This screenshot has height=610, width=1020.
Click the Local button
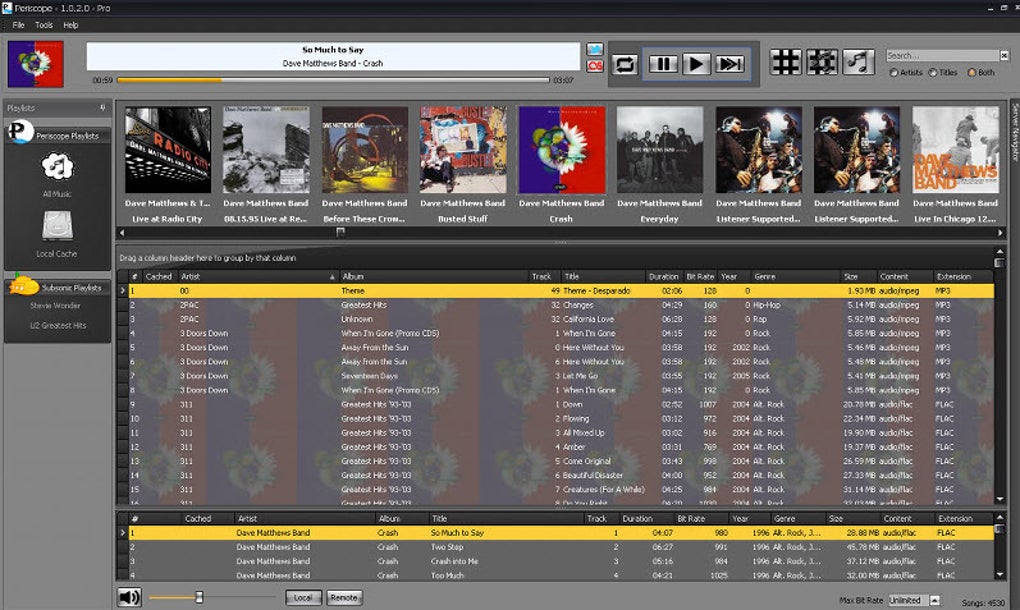click(303, 598)
